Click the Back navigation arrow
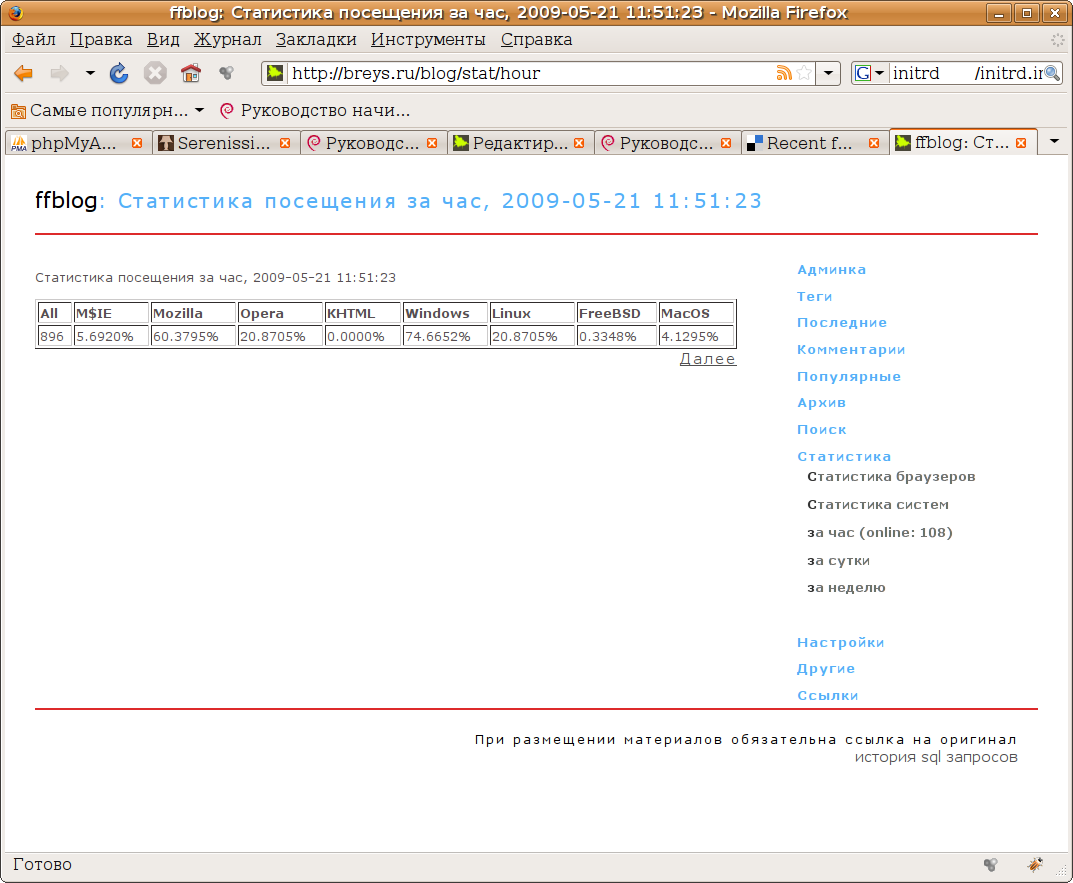The height and width of the screenshot is (883, 1073). 24,73
